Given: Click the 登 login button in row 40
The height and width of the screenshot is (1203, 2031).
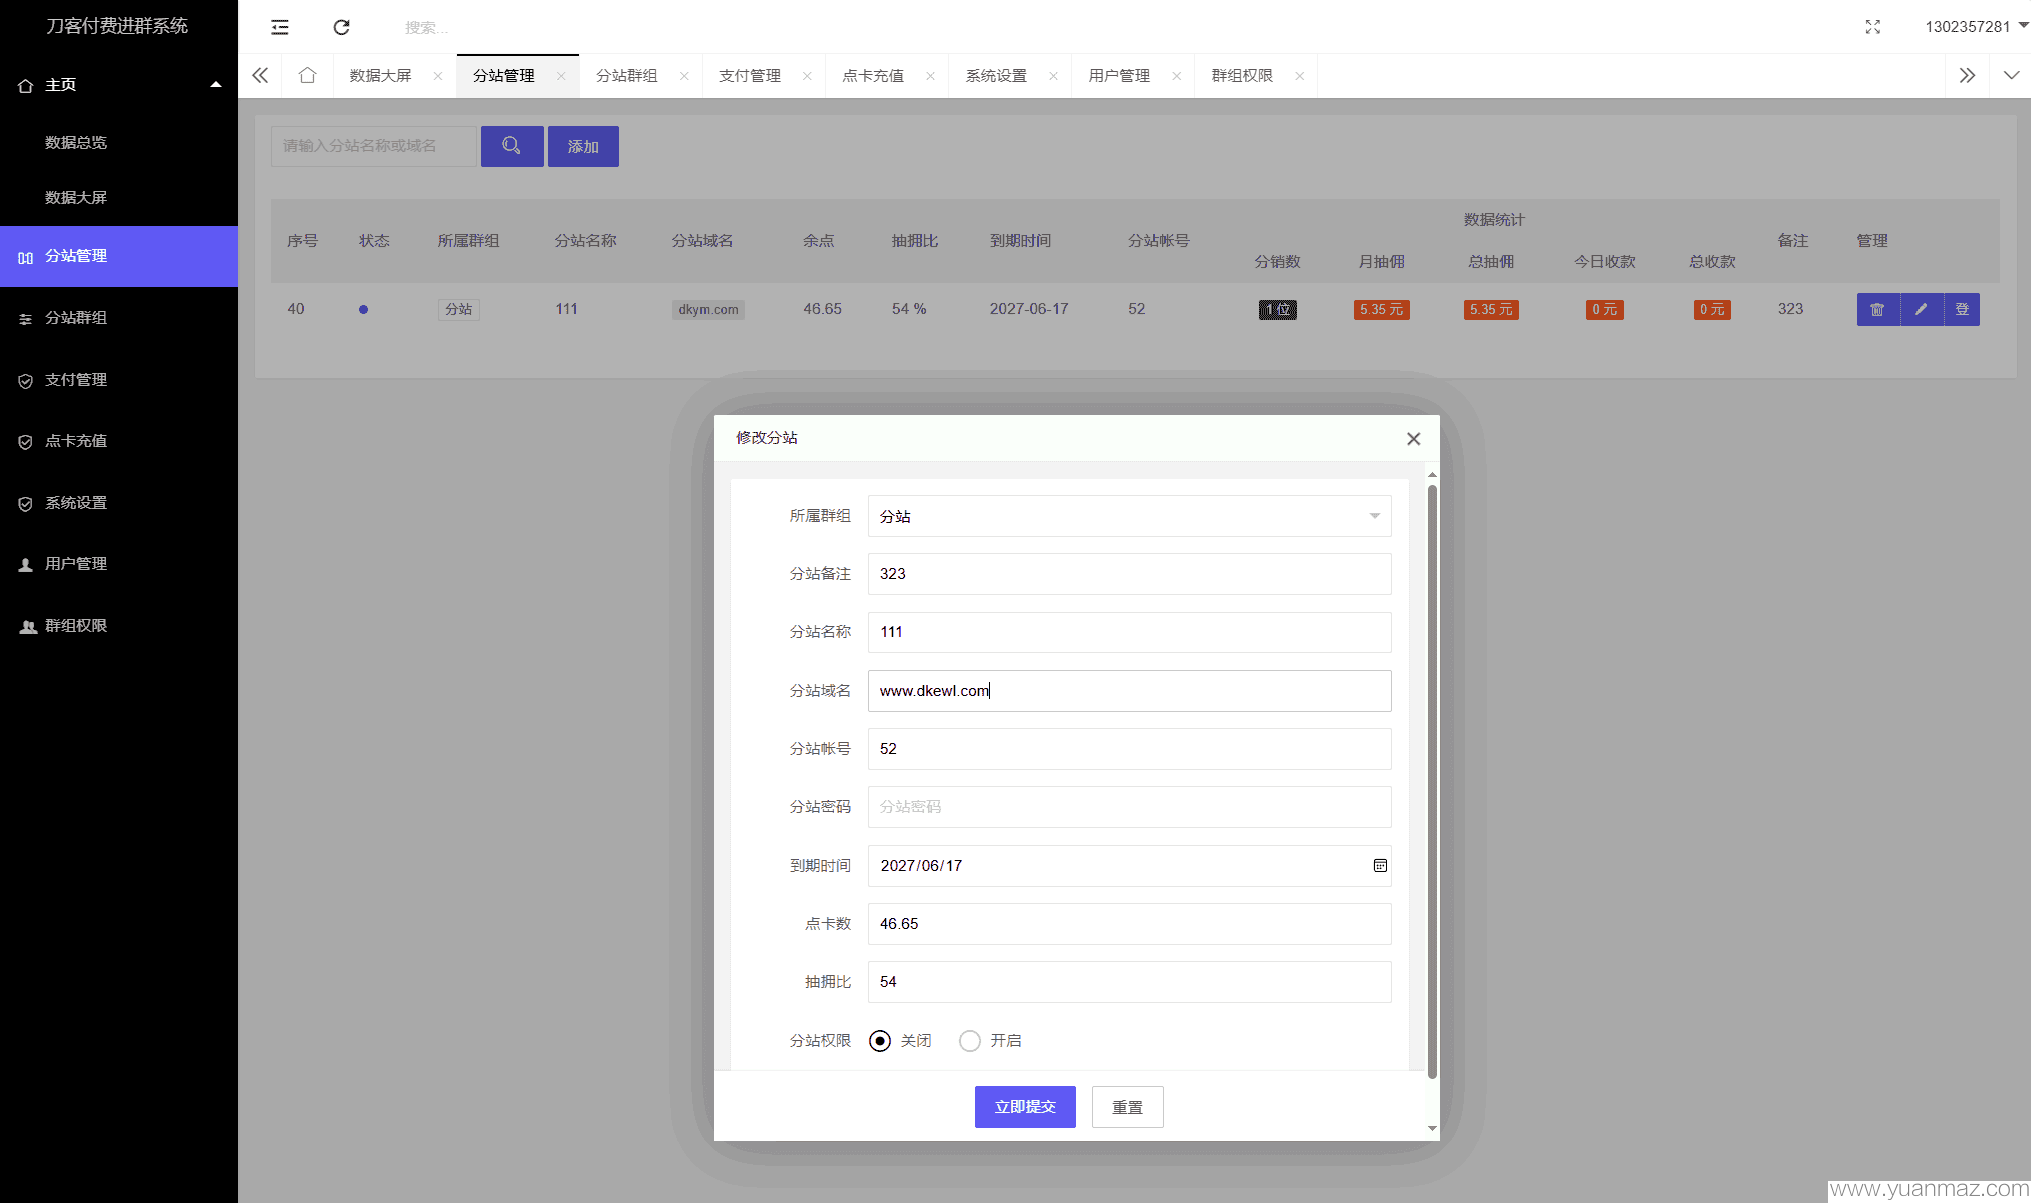Looking at the screenshot, I should [1962, 309].
